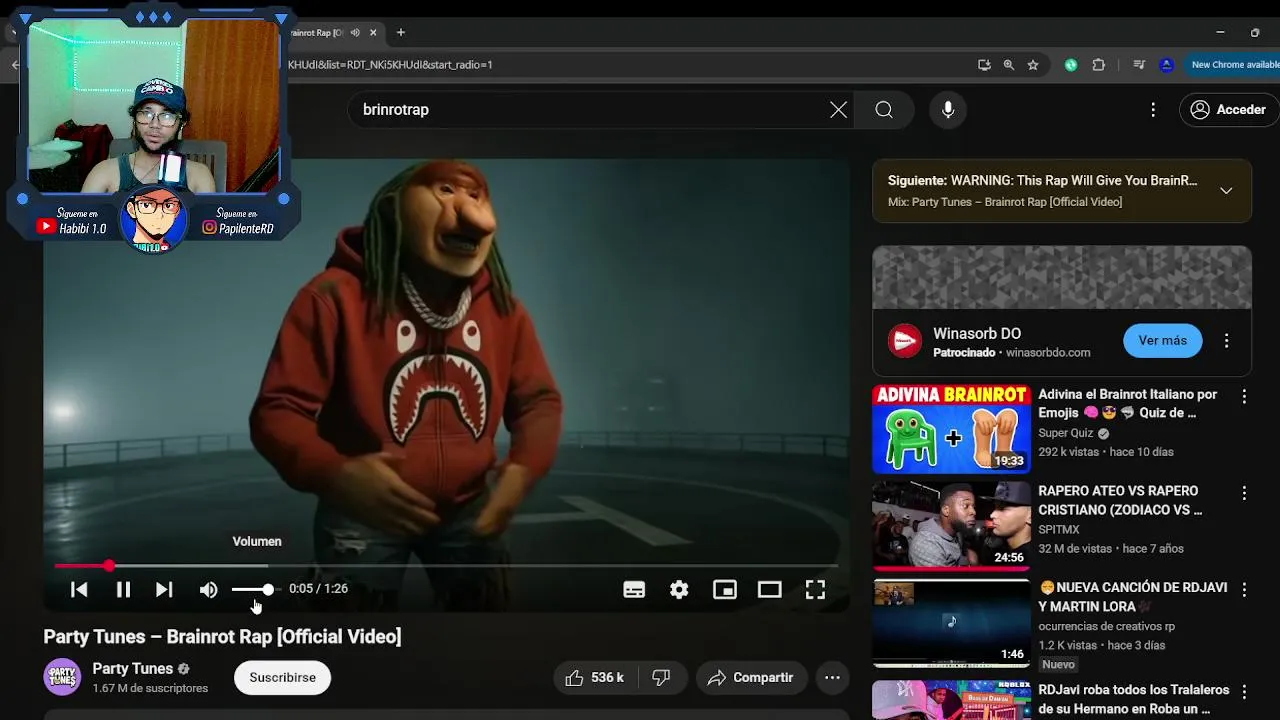The height and width of the screenshot is (720, 1280).
Task: Click ocurrencias de creativos rp channel
Action: (1106, 627)
